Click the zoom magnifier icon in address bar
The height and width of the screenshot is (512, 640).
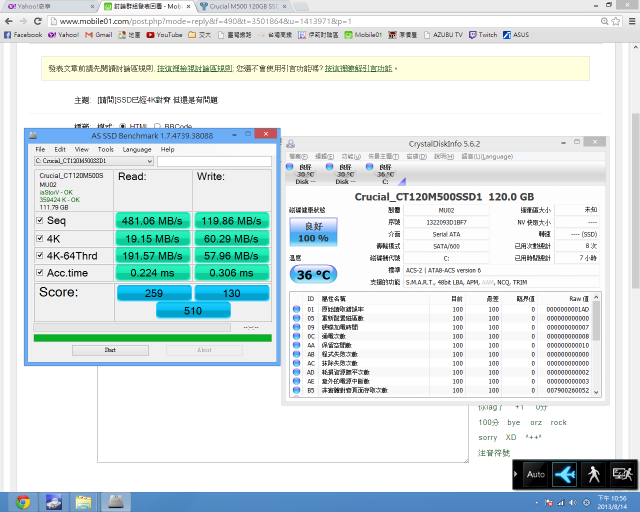604,21
